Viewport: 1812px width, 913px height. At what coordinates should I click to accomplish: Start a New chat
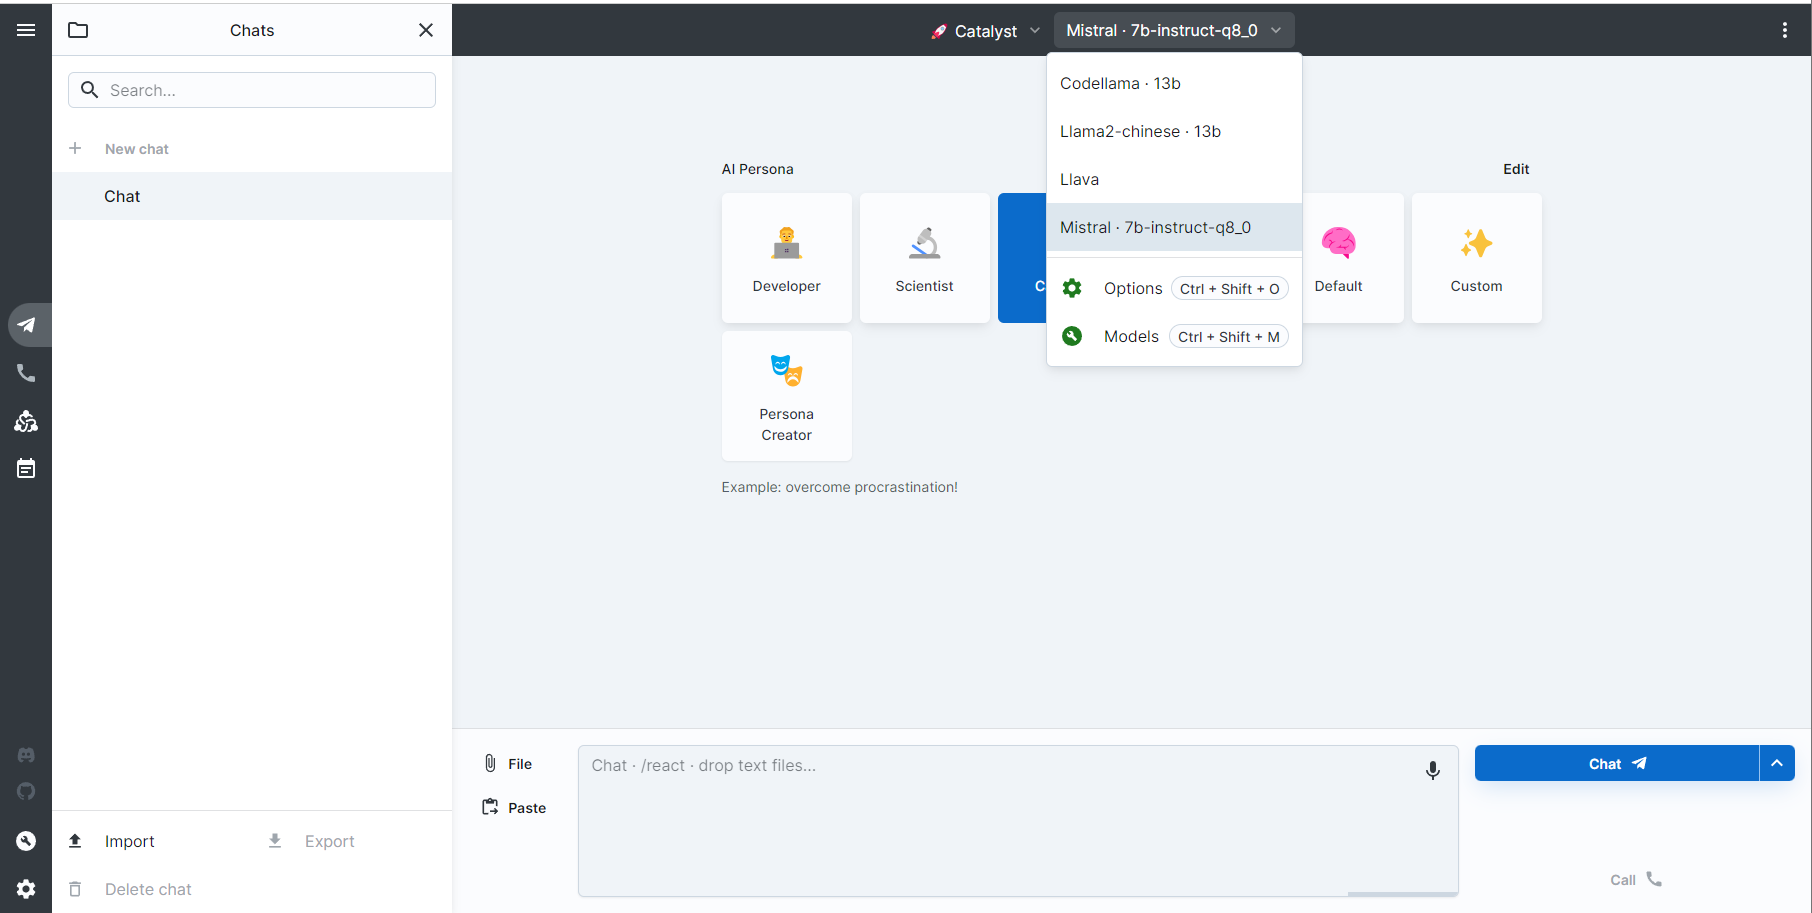point(252,149)
